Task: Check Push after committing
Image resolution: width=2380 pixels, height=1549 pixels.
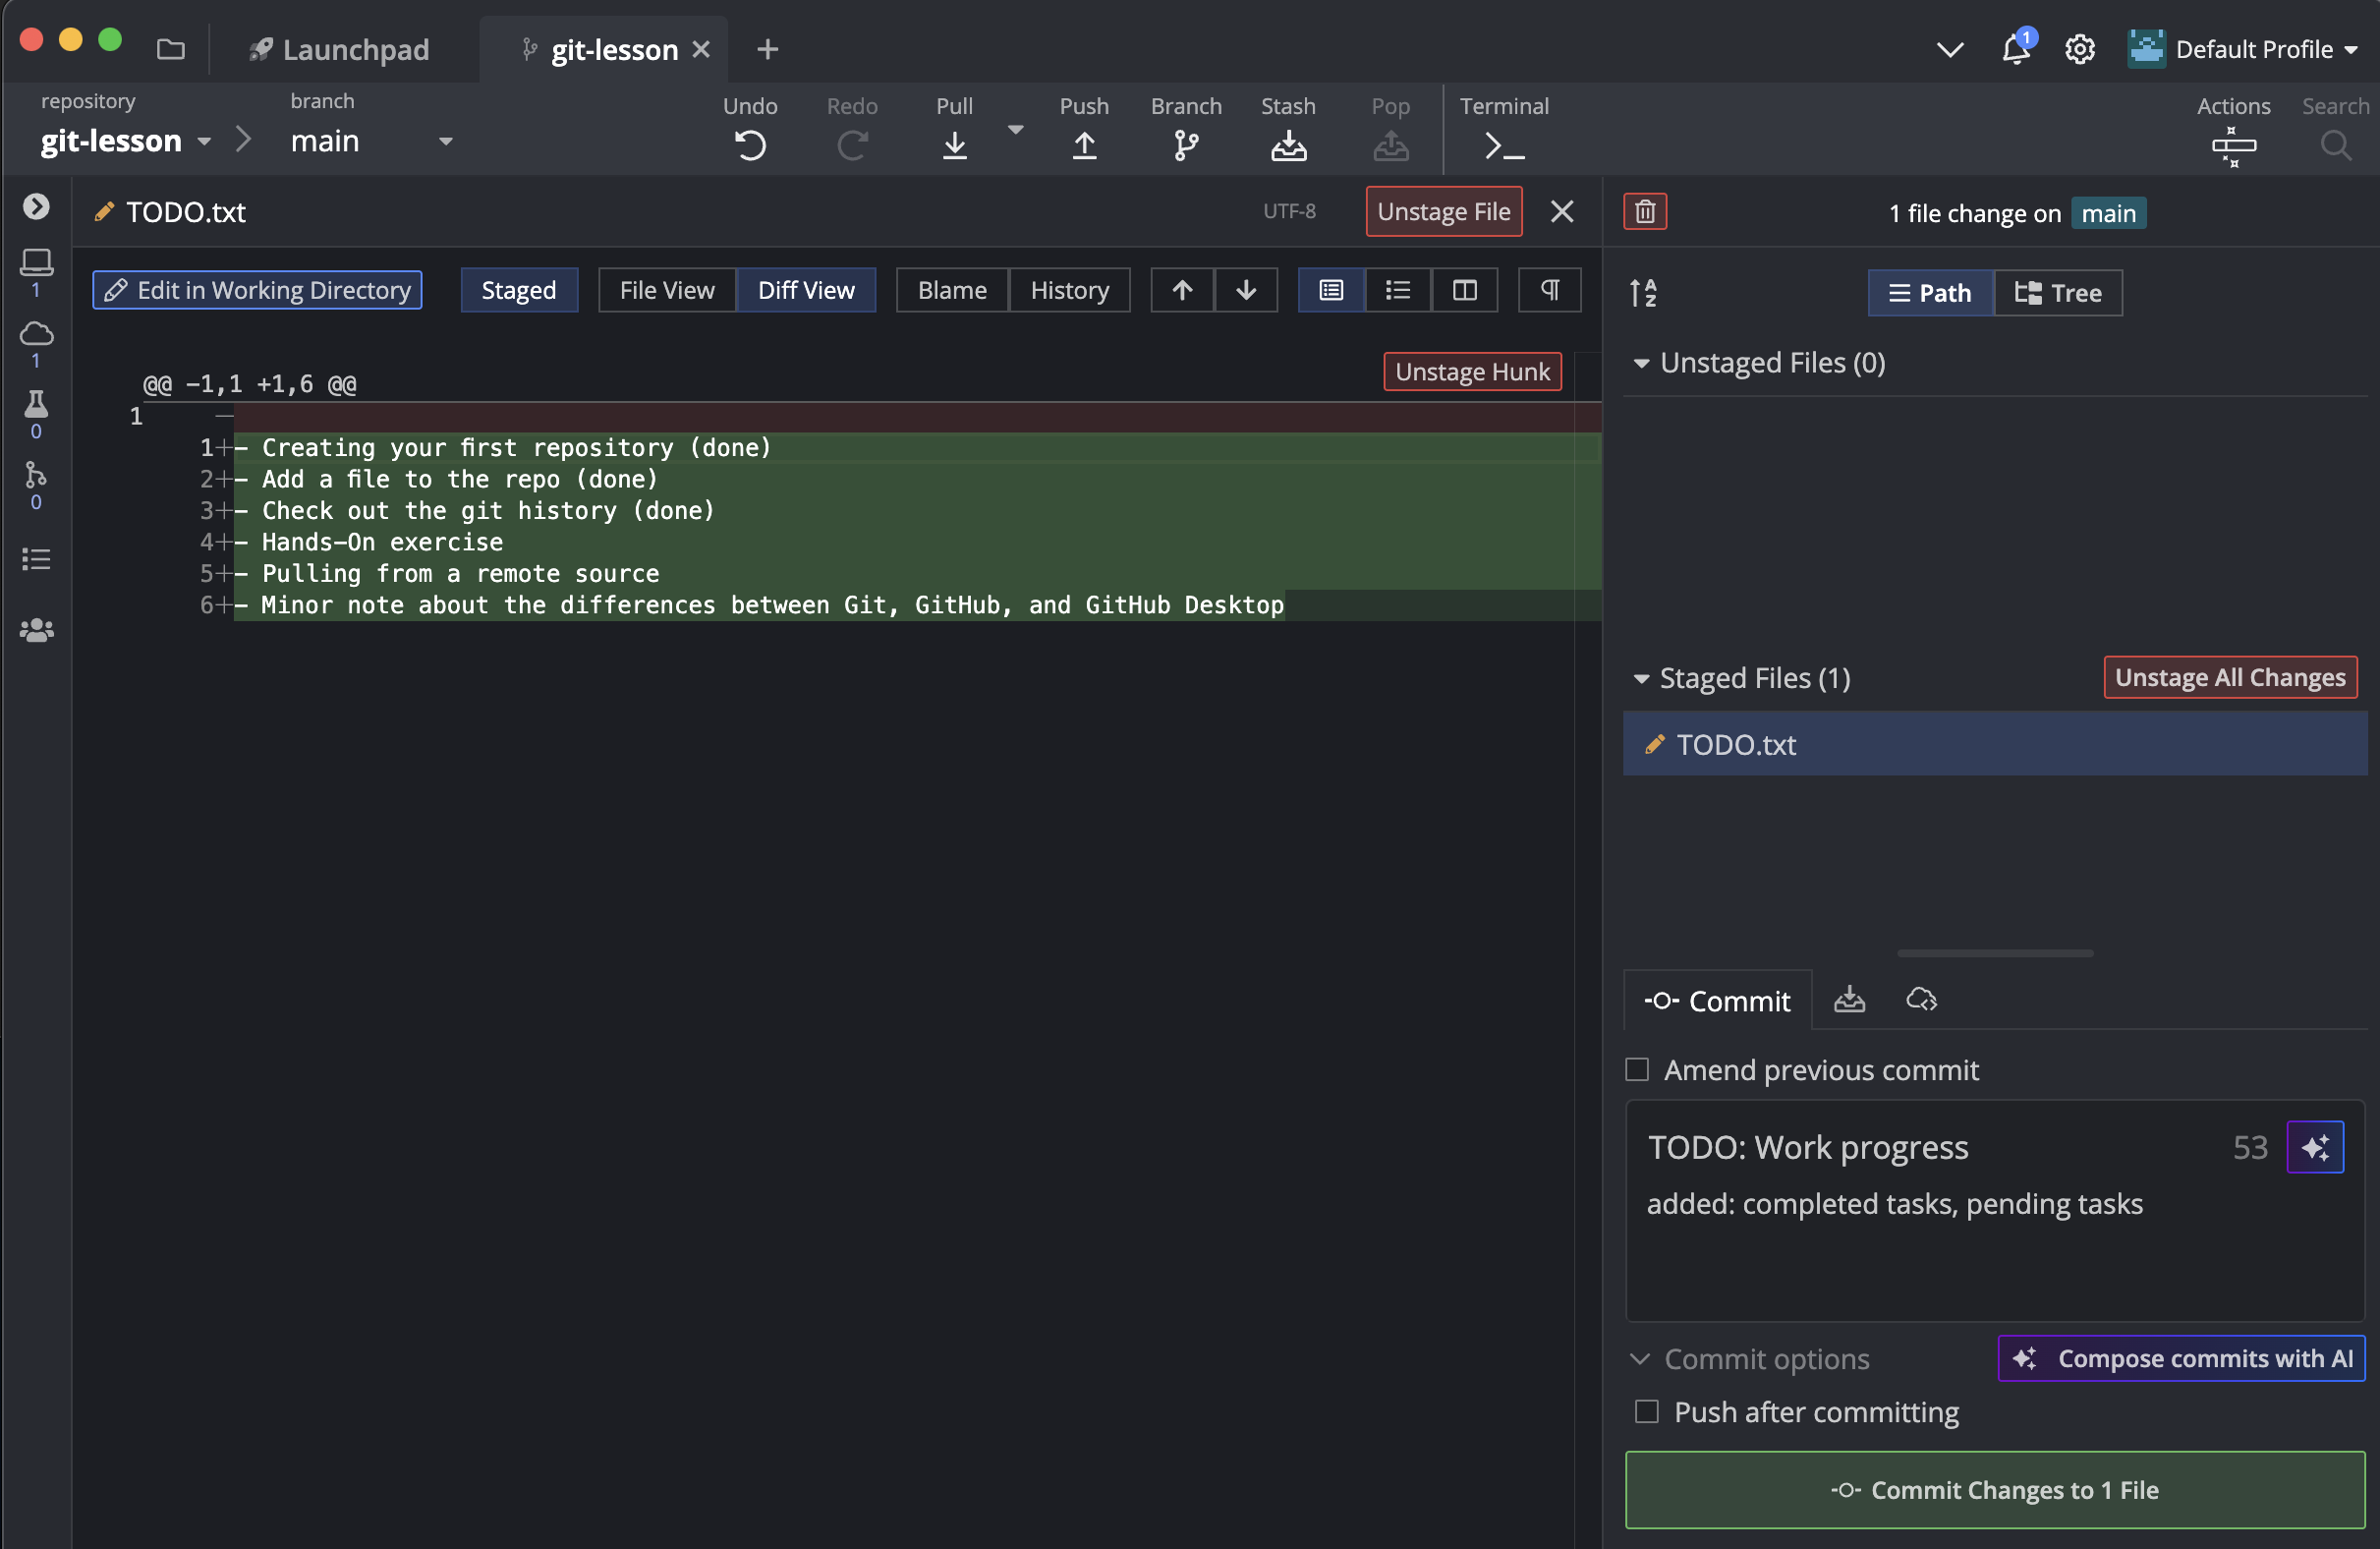Action: click(1647, 1411)
